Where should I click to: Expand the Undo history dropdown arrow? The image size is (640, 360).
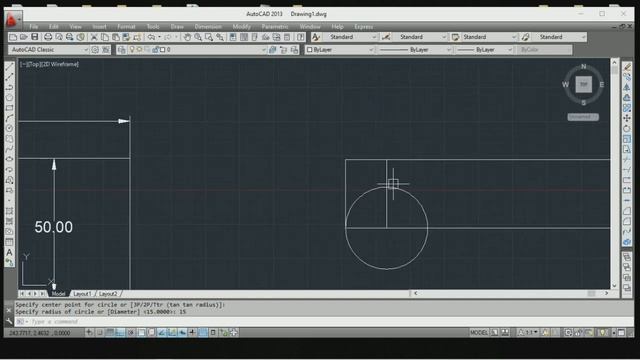159,37
